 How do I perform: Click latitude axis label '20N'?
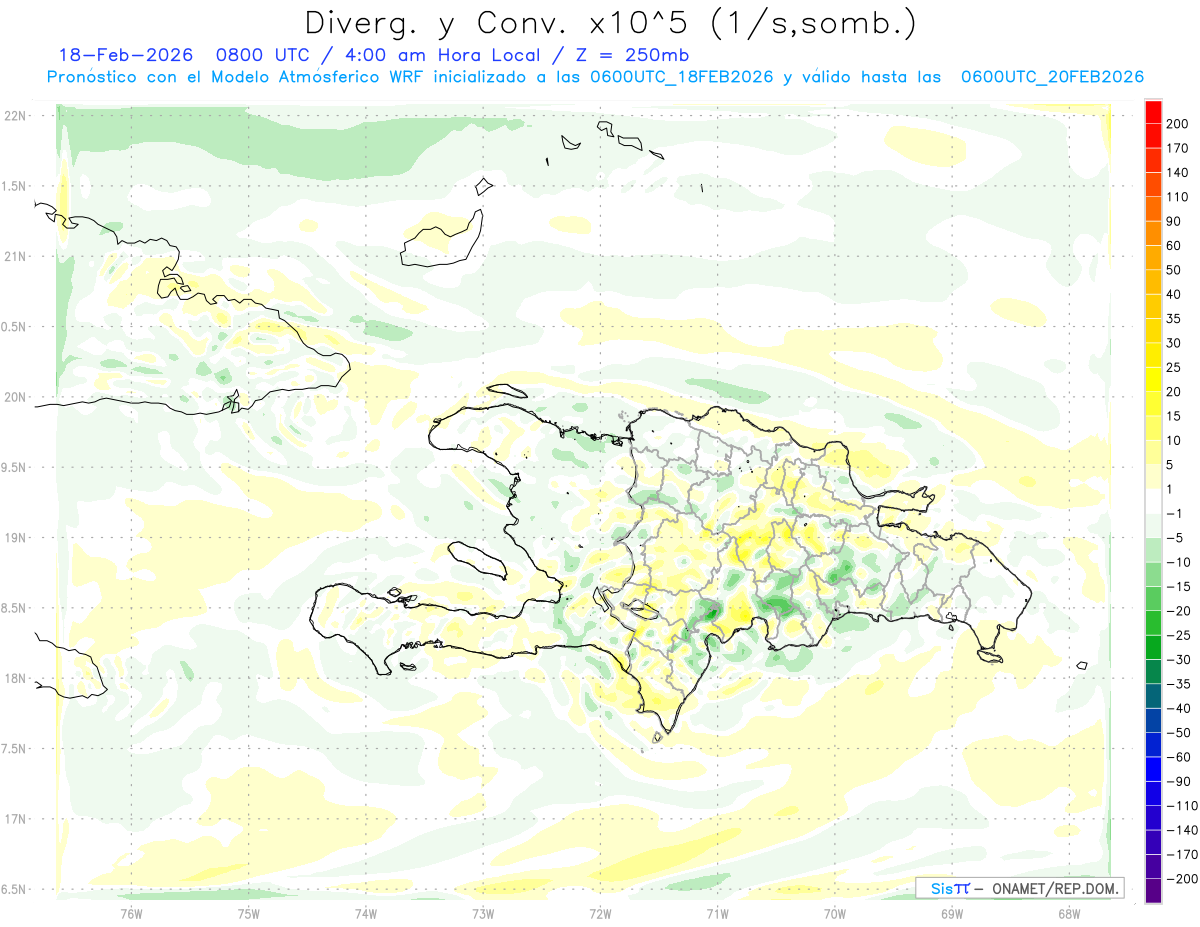15,397
